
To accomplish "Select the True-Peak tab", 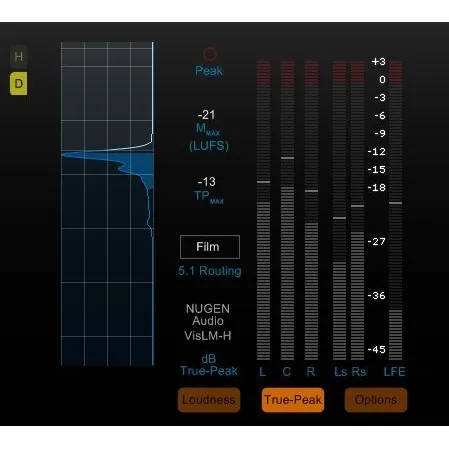I will tap(293, 400).
